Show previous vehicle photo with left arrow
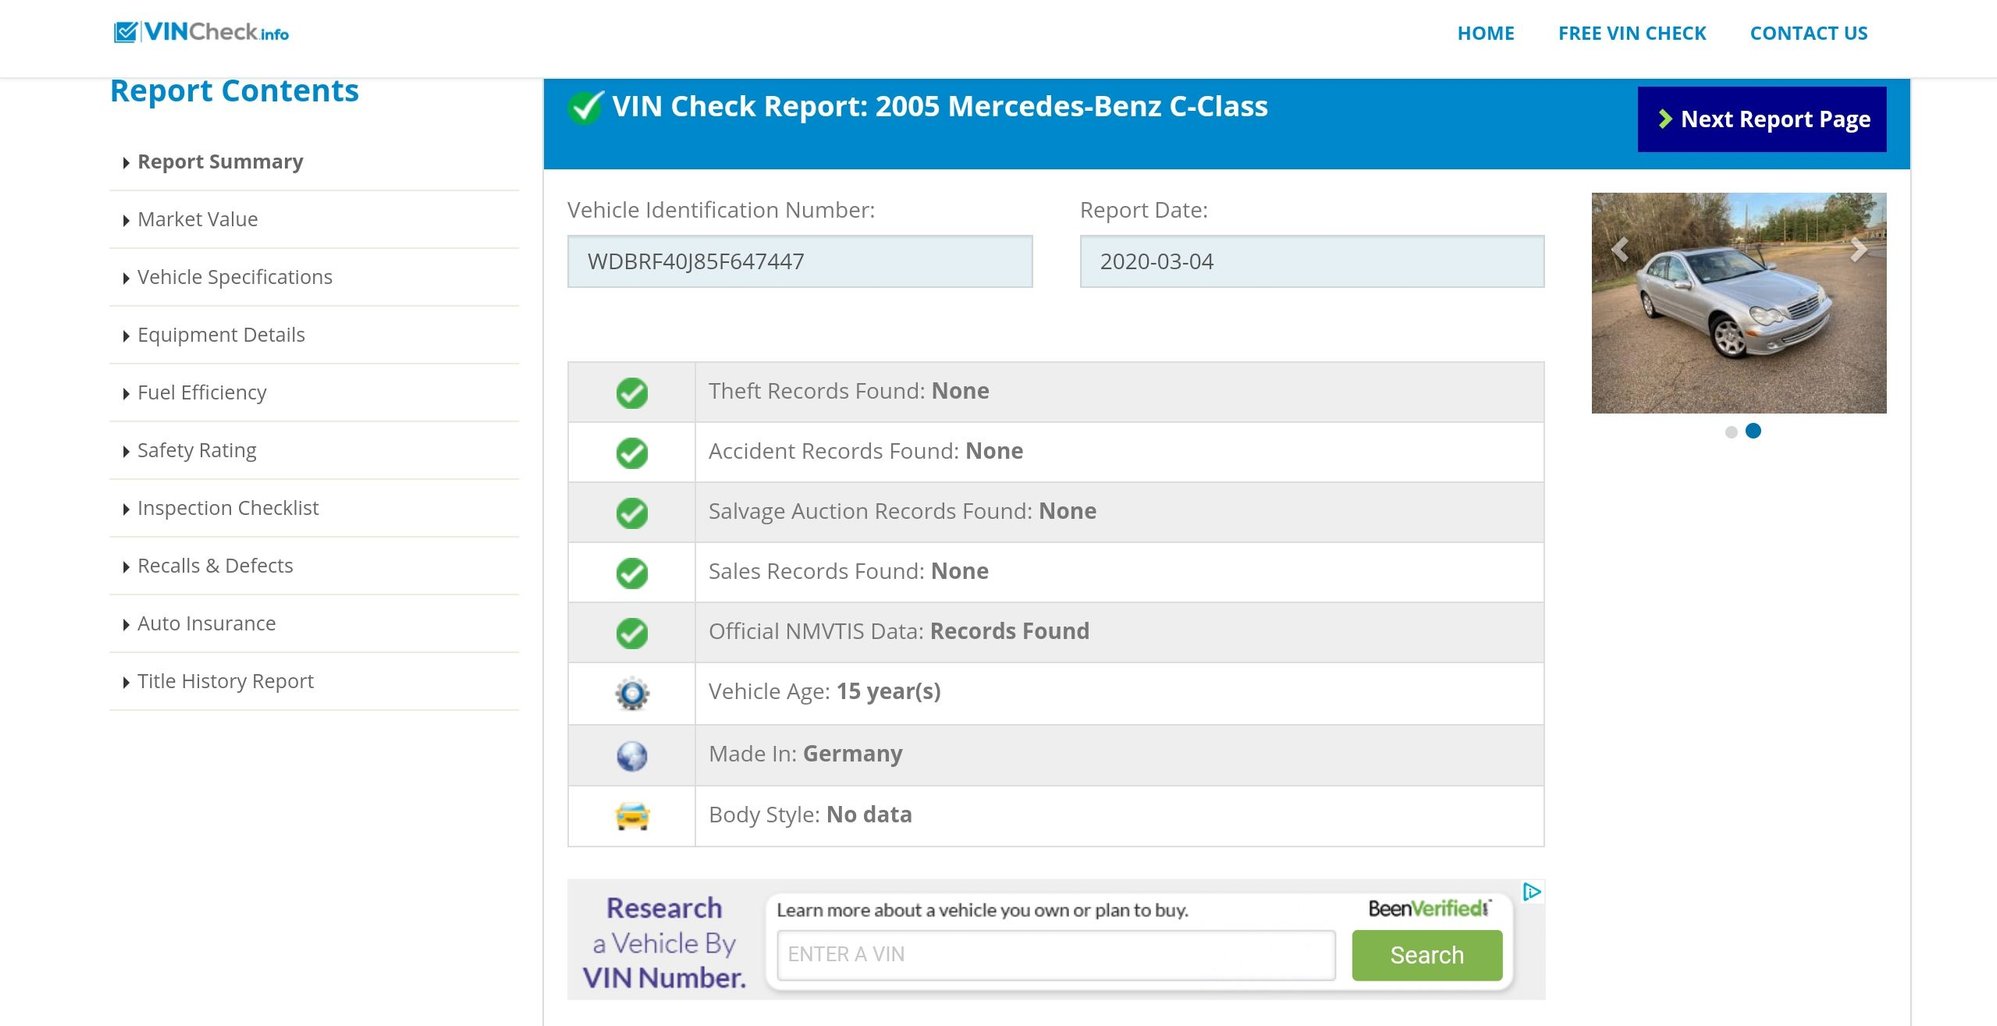Image resolution: width=1997 pixels, height=1026 pixels. (x=1620, y=249)
